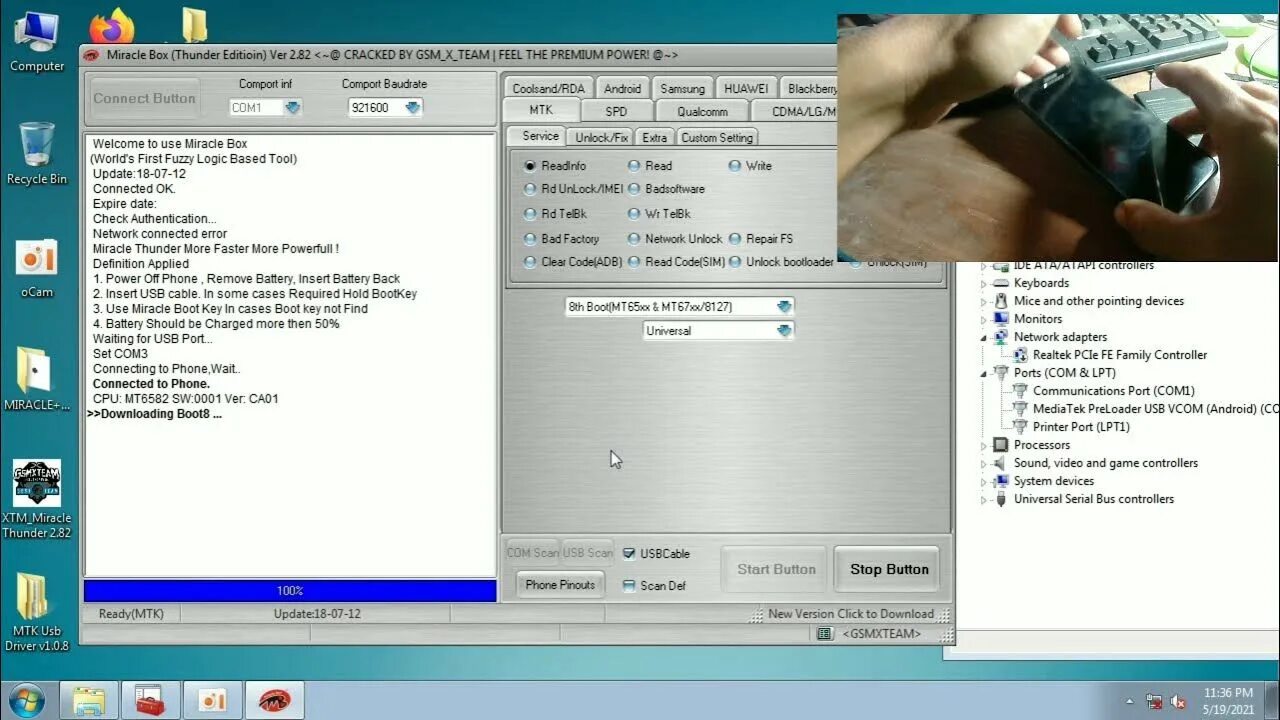Expand Universal Serial Bus controllers node
1280x720 pixels.
pyautogui.click(x=984, y=499)
